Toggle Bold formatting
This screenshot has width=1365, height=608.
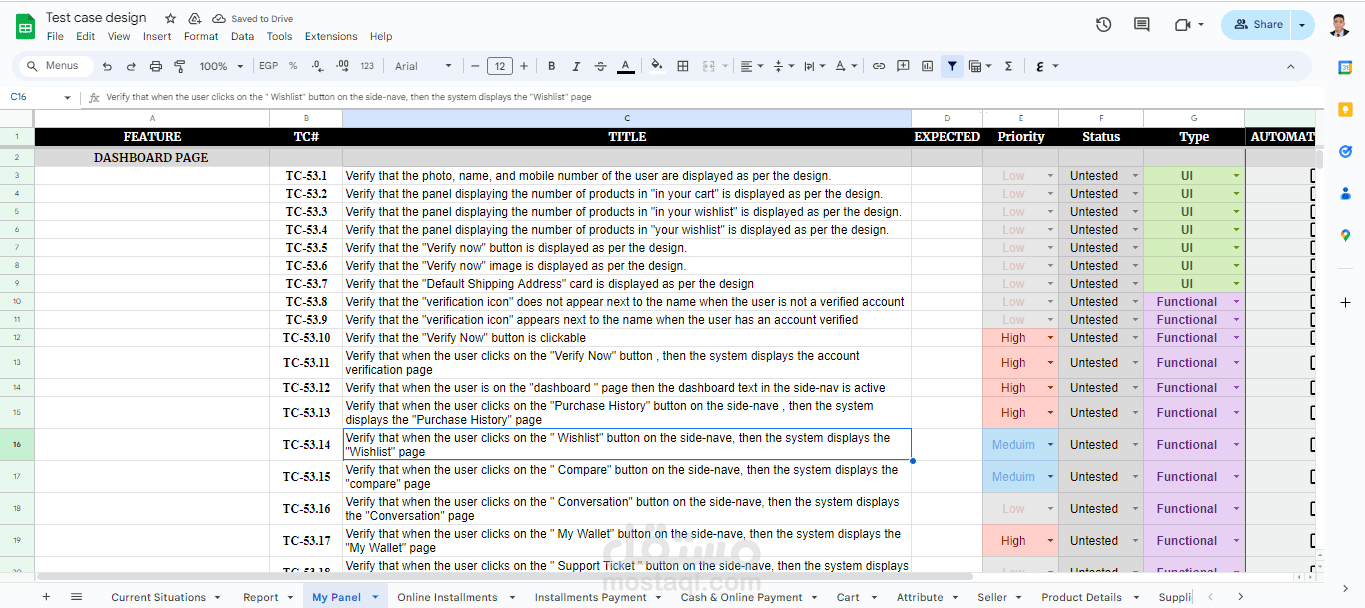click(x=551, y=66)
